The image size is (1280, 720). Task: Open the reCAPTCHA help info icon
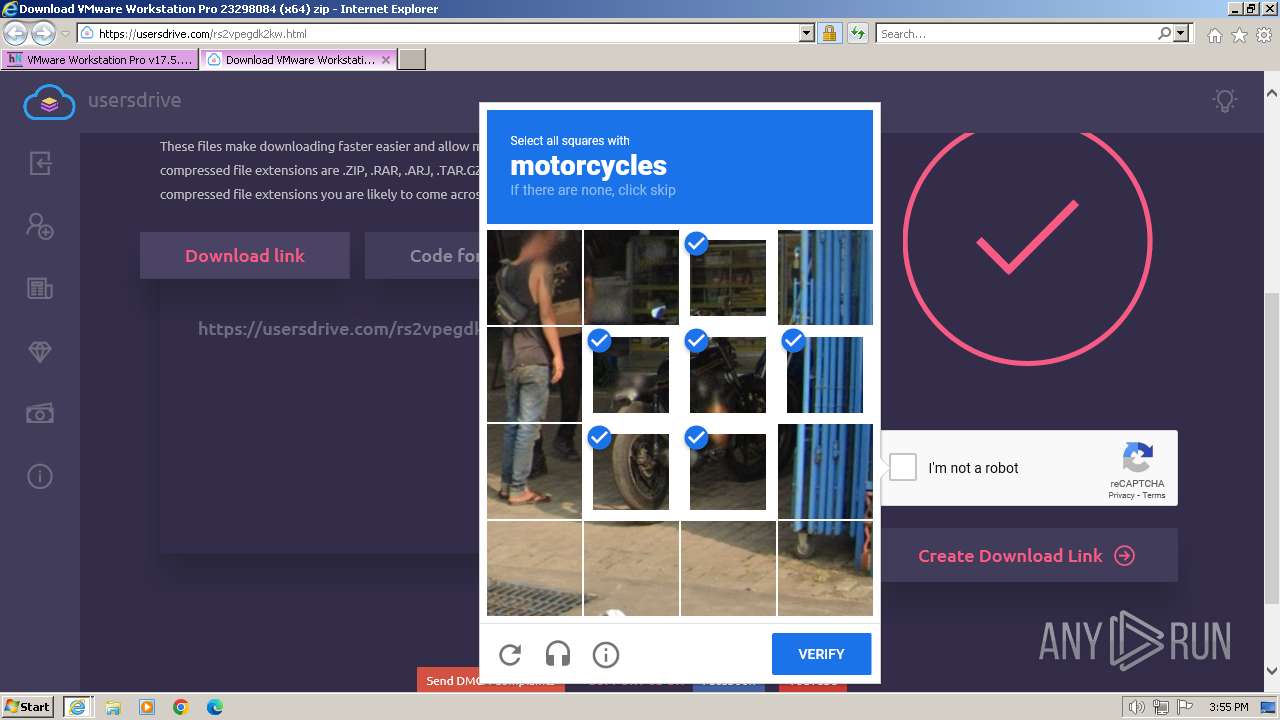pos(606,655)
